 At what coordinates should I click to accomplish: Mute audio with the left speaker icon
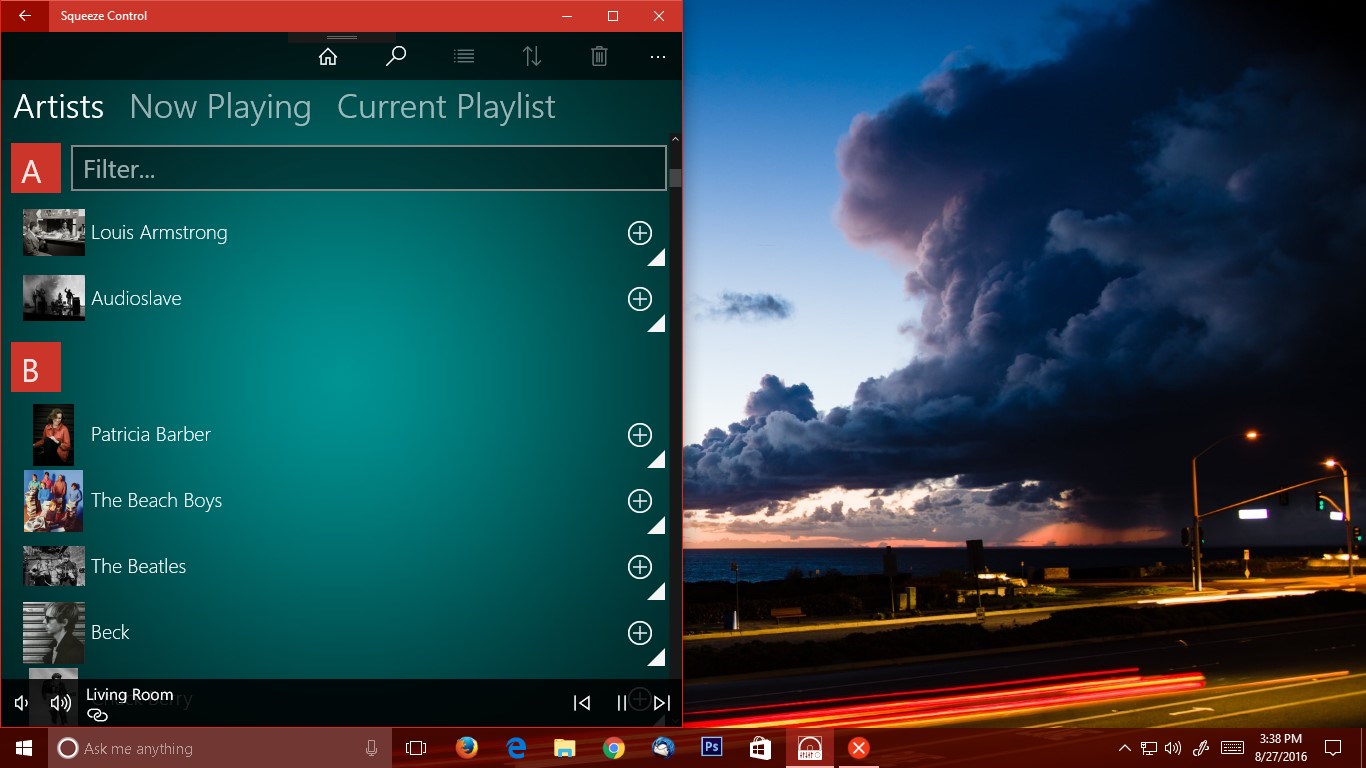(20, 702)
